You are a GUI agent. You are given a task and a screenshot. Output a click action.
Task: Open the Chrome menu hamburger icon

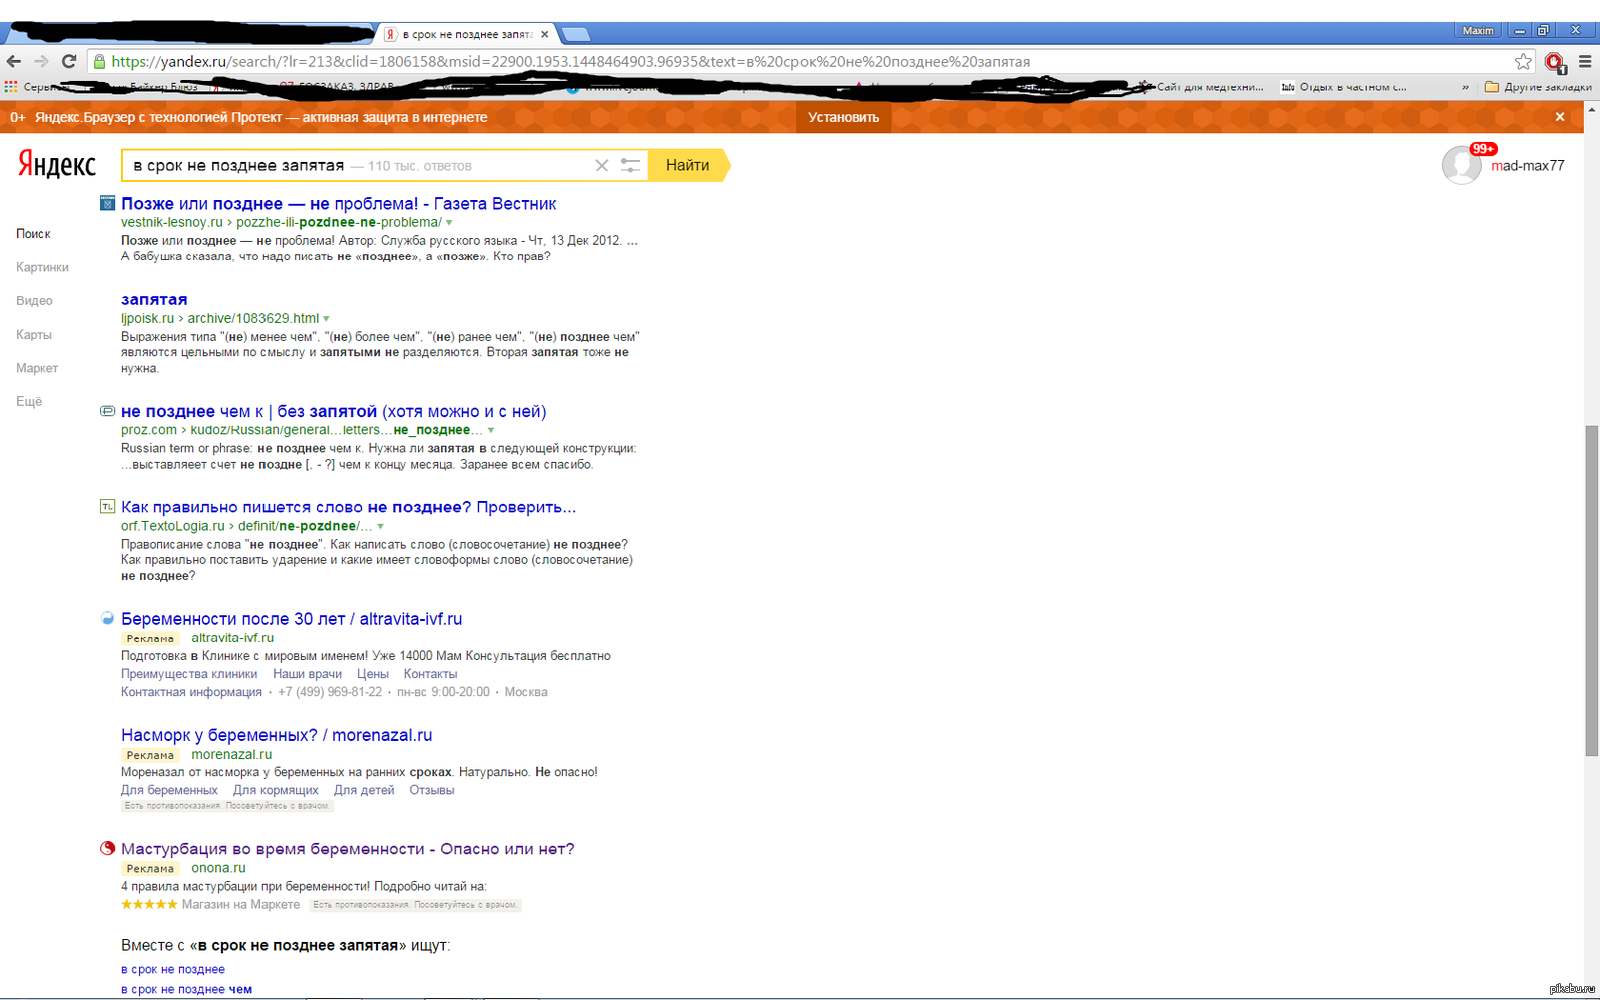(1585, 62)
